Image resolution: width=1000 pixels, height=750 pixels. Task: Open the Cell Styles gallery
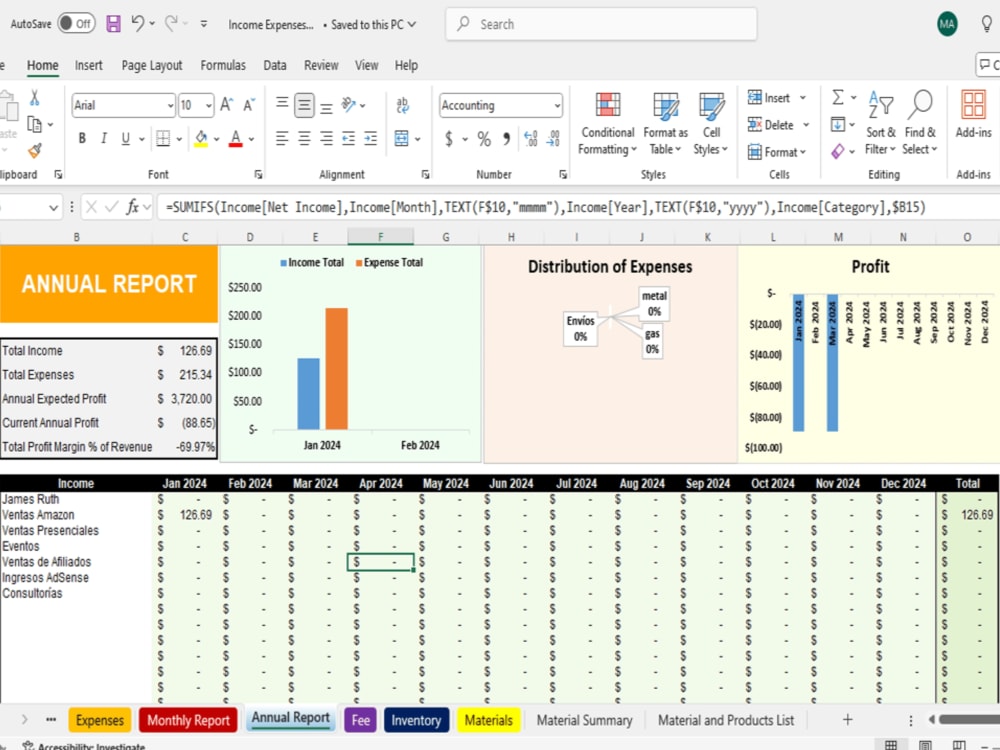point(710,124)
